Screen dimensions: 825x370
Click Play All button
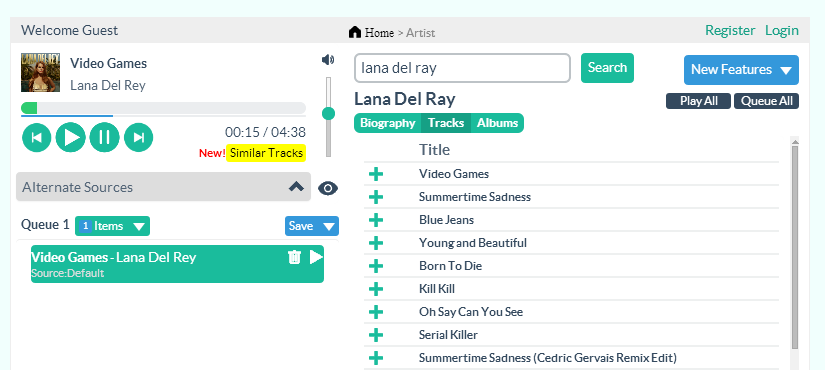(x=699, y=101)
